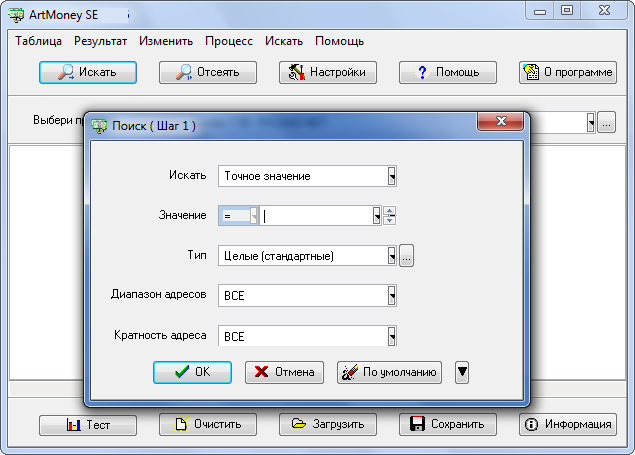The width and height of the screenshot is (635, 455).
Task: Click the Искать magnifier toolbar button
Action: (87, 72)
